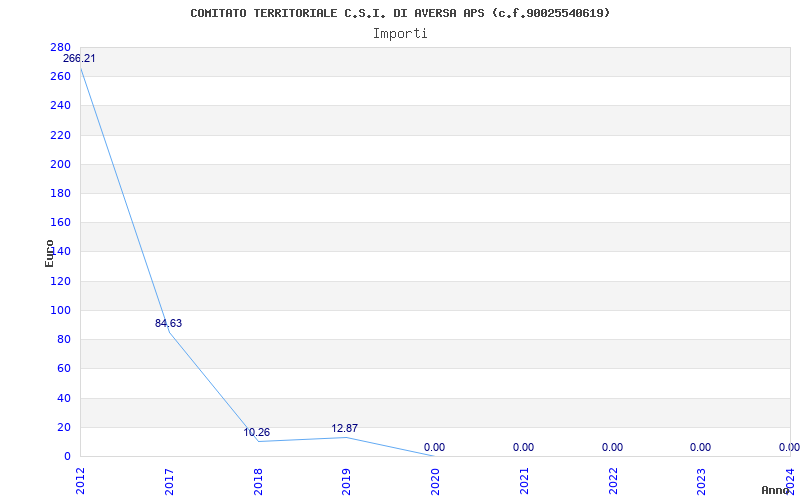
Task: Select the 10.26 data label
Action: (257, 433)
